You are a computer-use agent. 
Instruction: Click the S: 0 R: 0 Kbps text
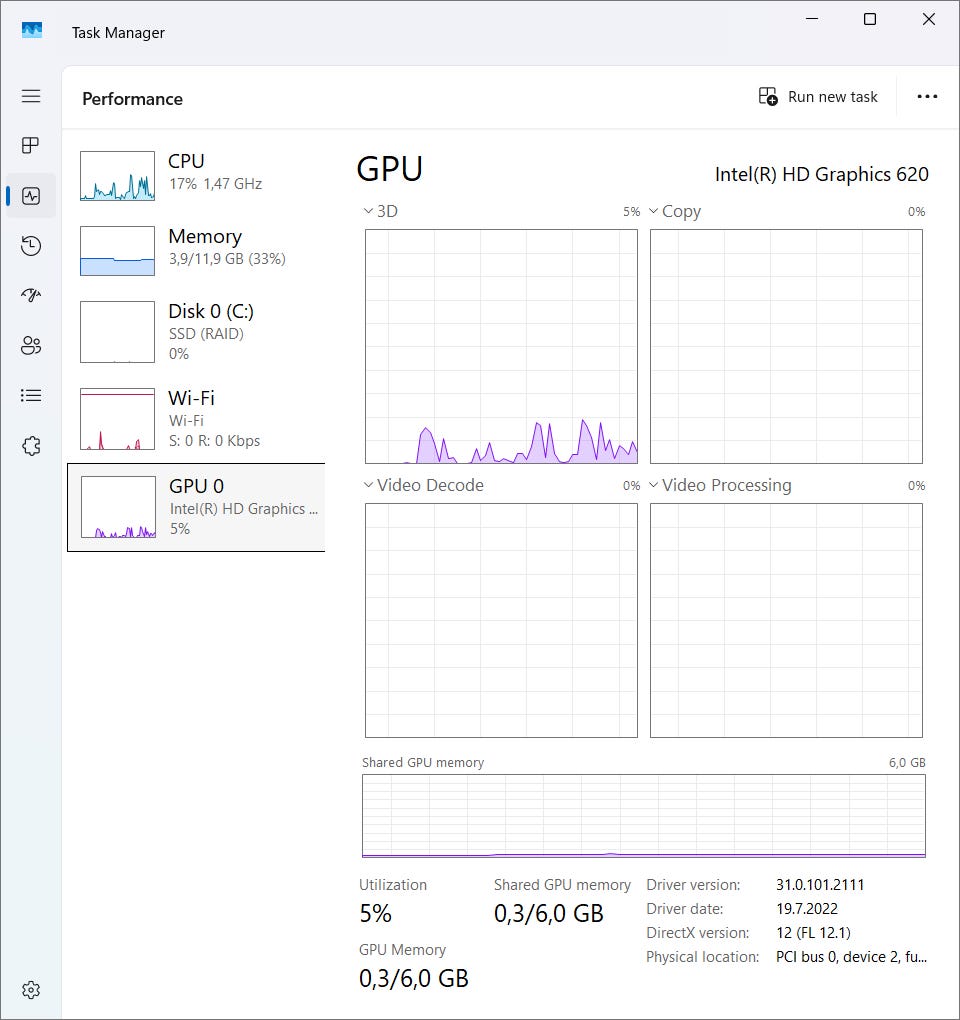214,440
